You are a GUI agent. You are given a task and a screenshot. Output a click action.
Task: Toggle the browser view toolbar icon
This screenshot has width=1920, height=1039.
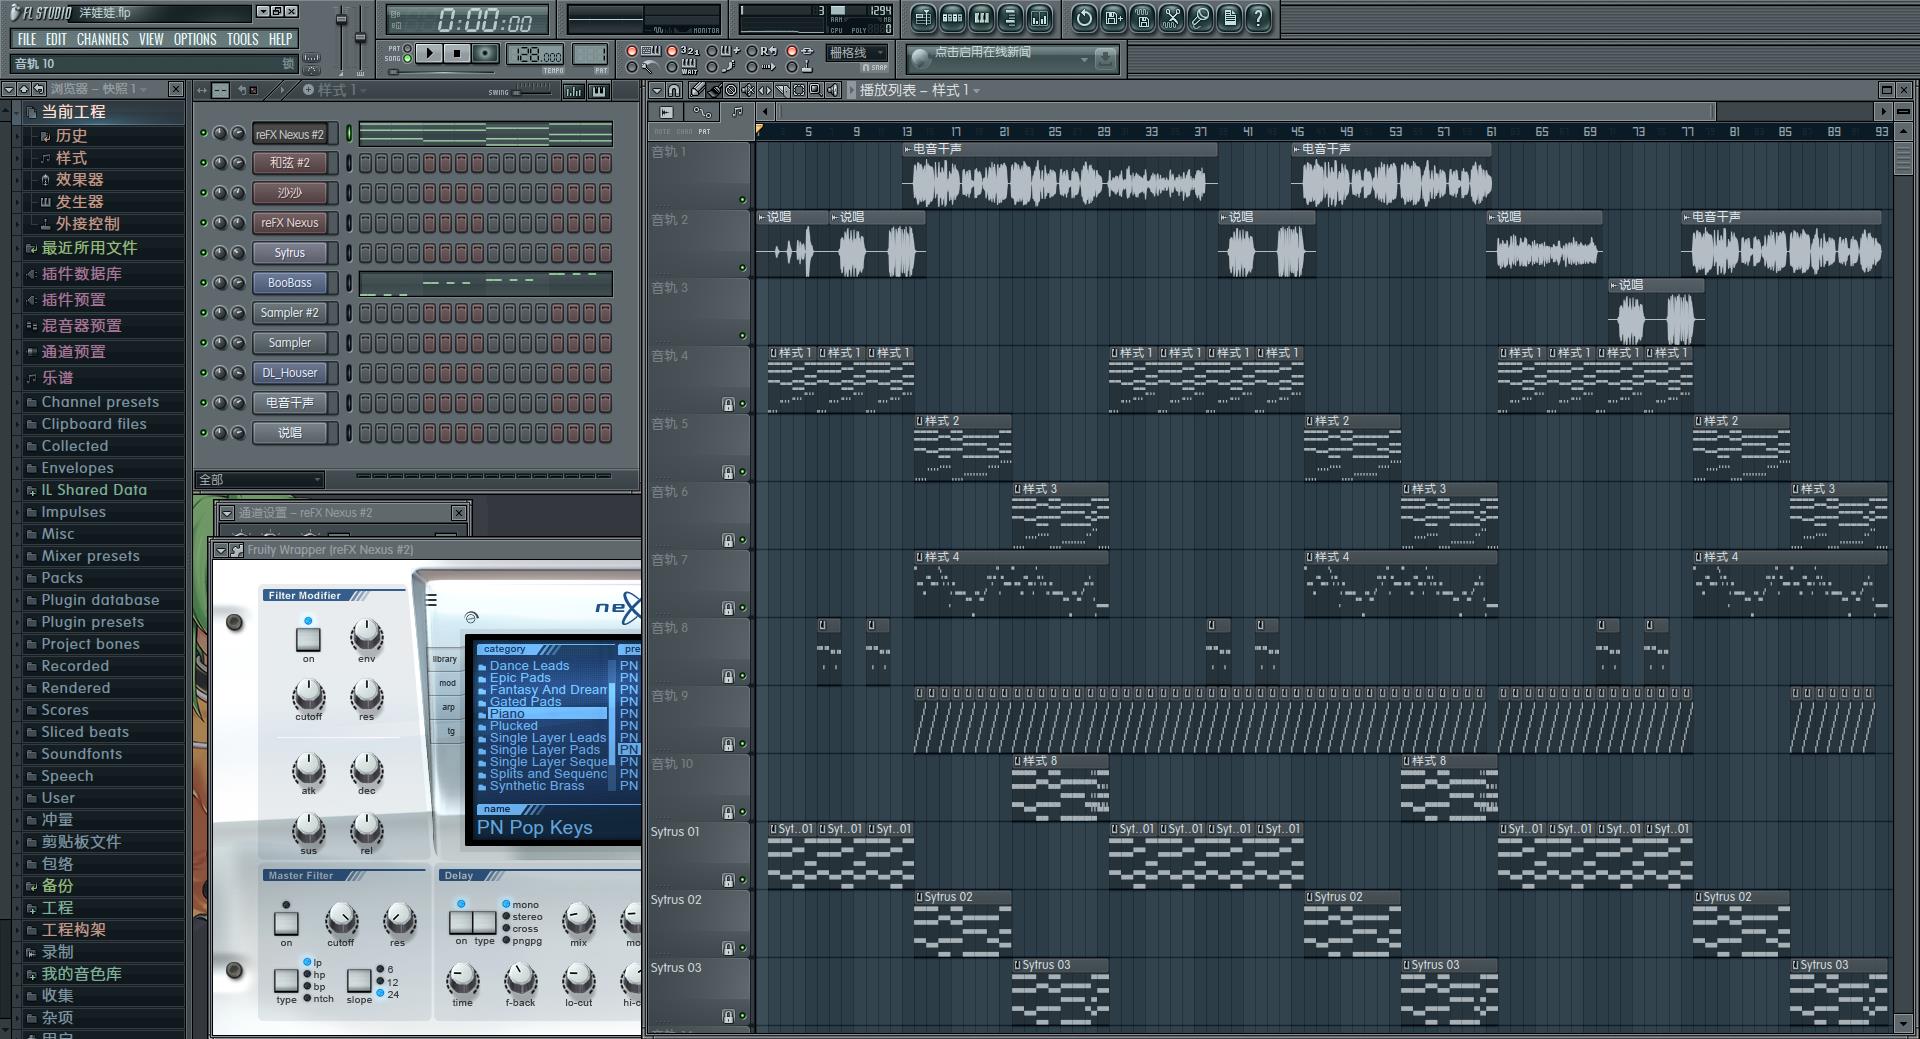pyautogui.click(x=1010, y=17)
